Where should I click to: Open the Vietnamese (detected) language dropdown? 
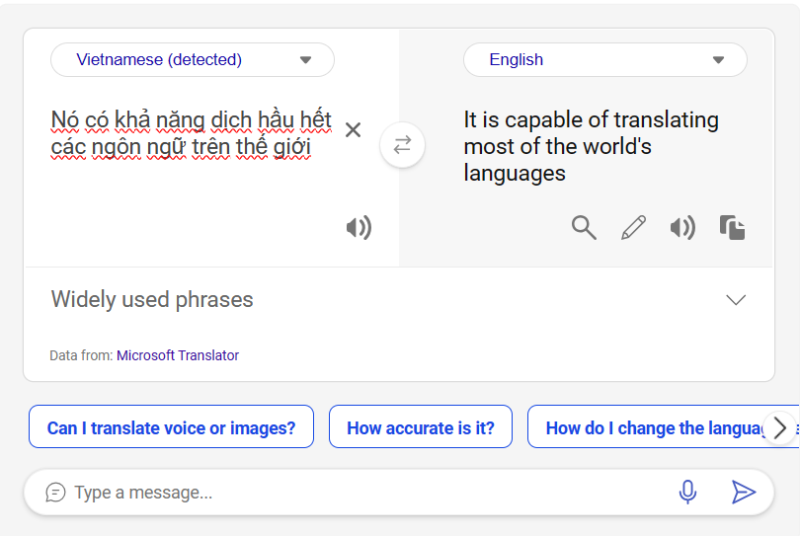pos(193,60)
